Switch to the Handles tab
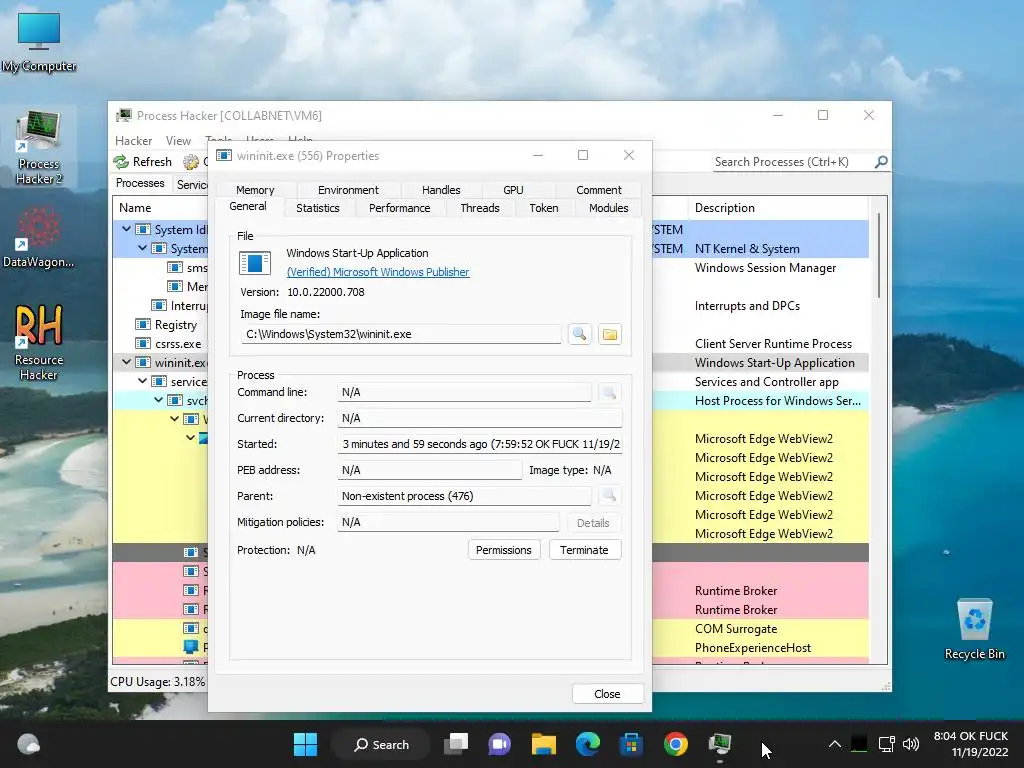Viewport: 1024px width, 768px height. (x=441, y=190)
